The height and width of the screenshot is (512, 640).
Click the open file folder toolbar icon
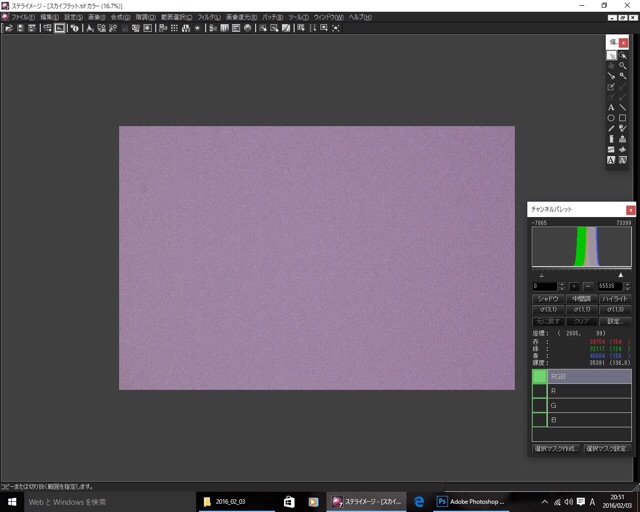(x=9, y=28)
